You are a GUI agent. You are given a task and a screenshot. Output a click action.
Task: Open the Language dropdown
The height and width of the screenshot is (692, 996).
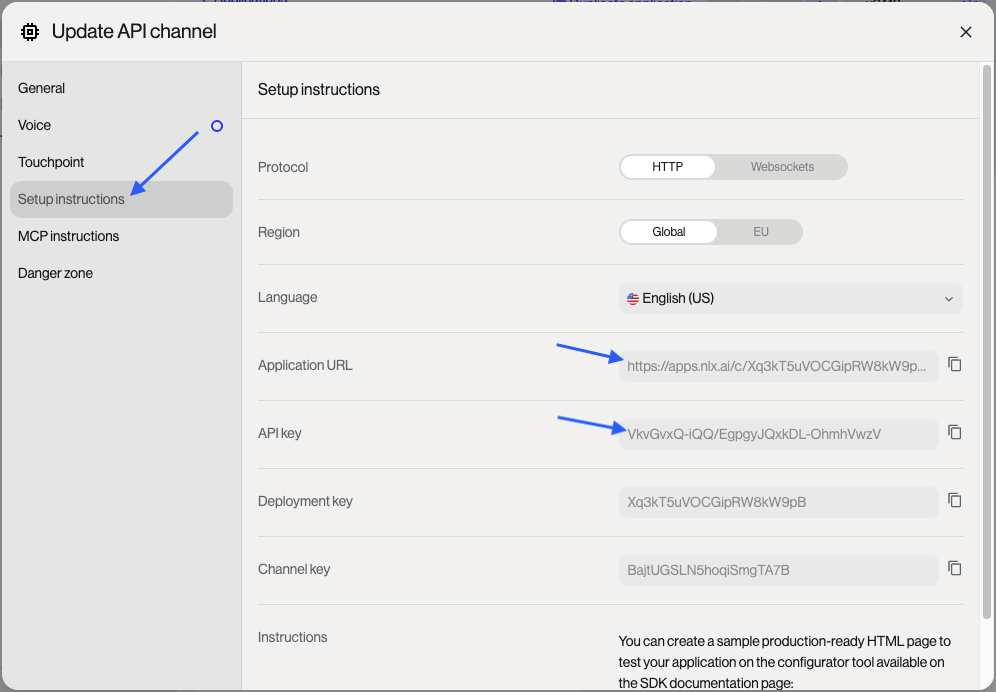[x=790, y=298]
